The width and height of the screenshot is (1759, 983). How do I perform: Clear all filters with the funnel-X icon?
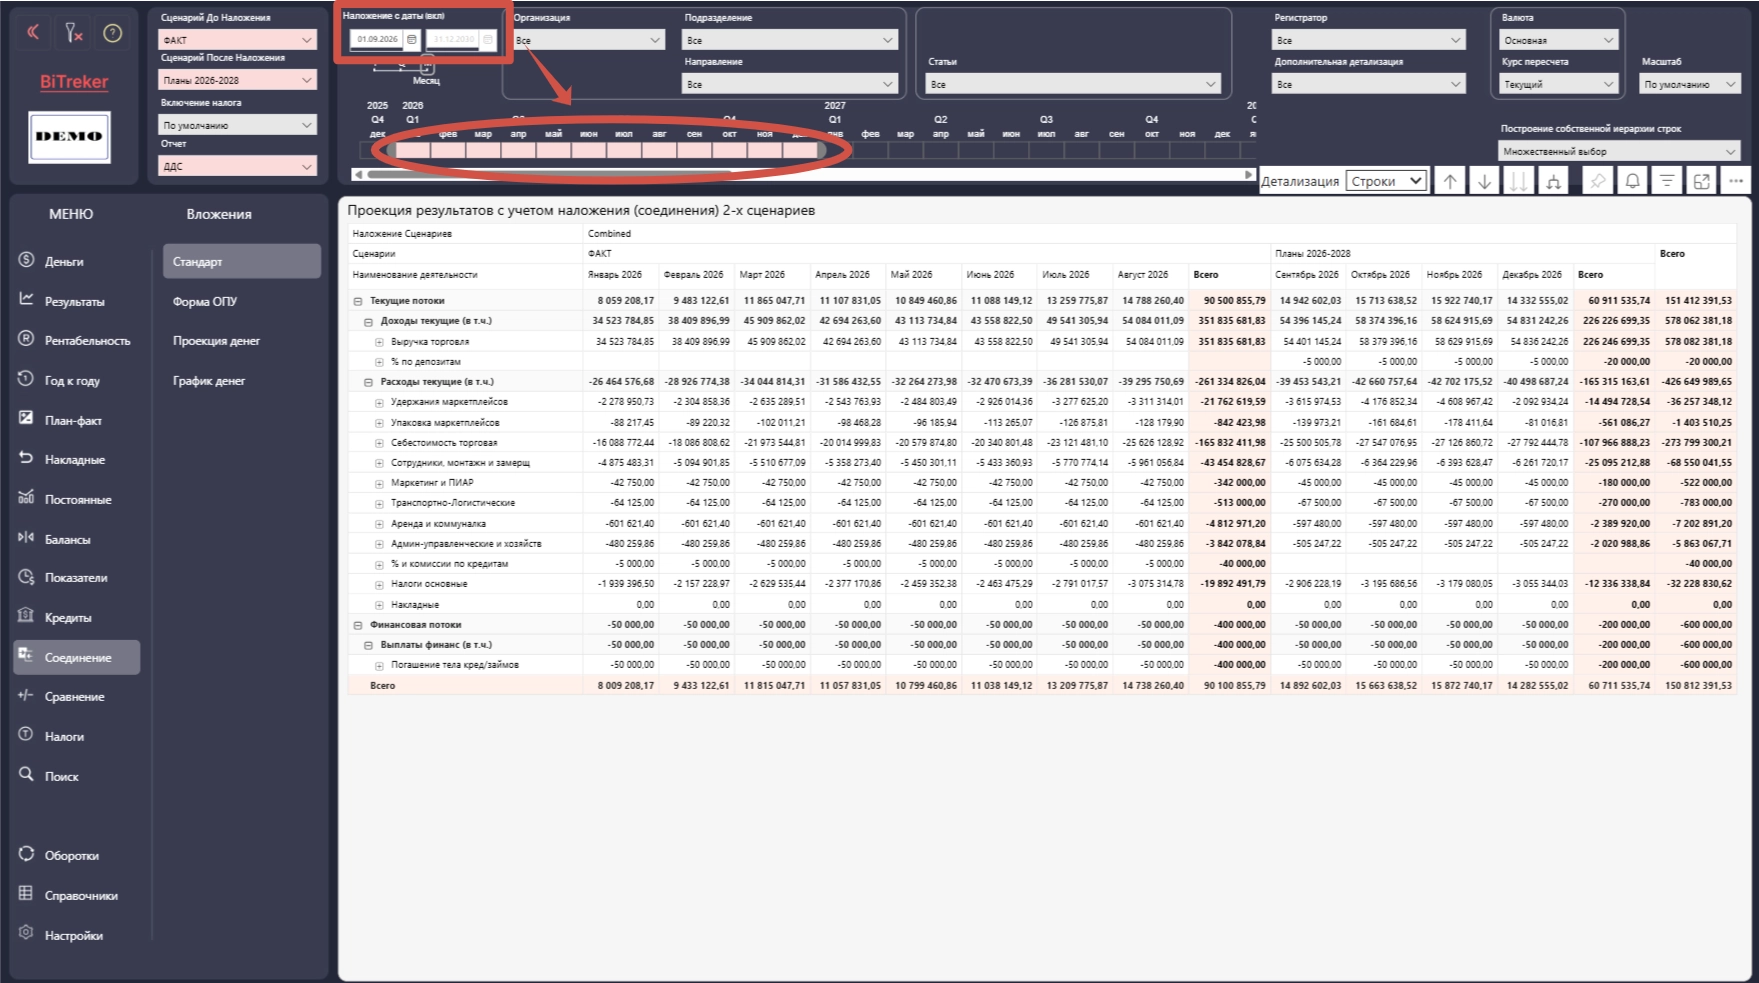coord(73,32)
